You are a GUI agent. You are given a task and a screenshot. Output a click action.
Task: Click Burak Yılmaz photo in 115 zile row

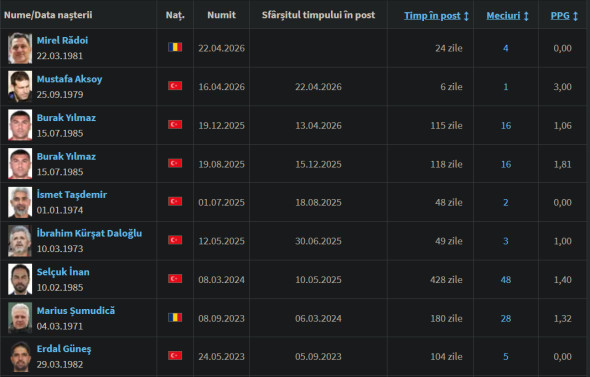point(20,125)
